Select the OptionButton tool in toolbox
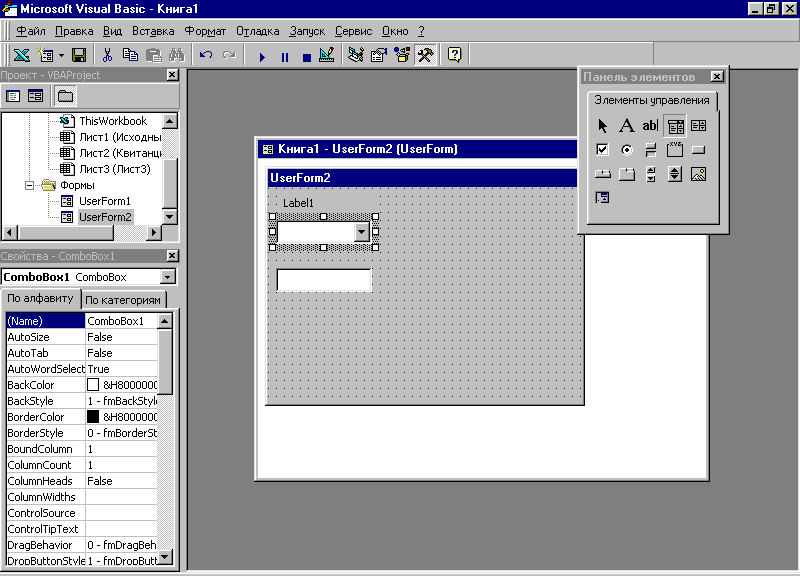Screen dimensions: 800x576 [x=627, y=149]
